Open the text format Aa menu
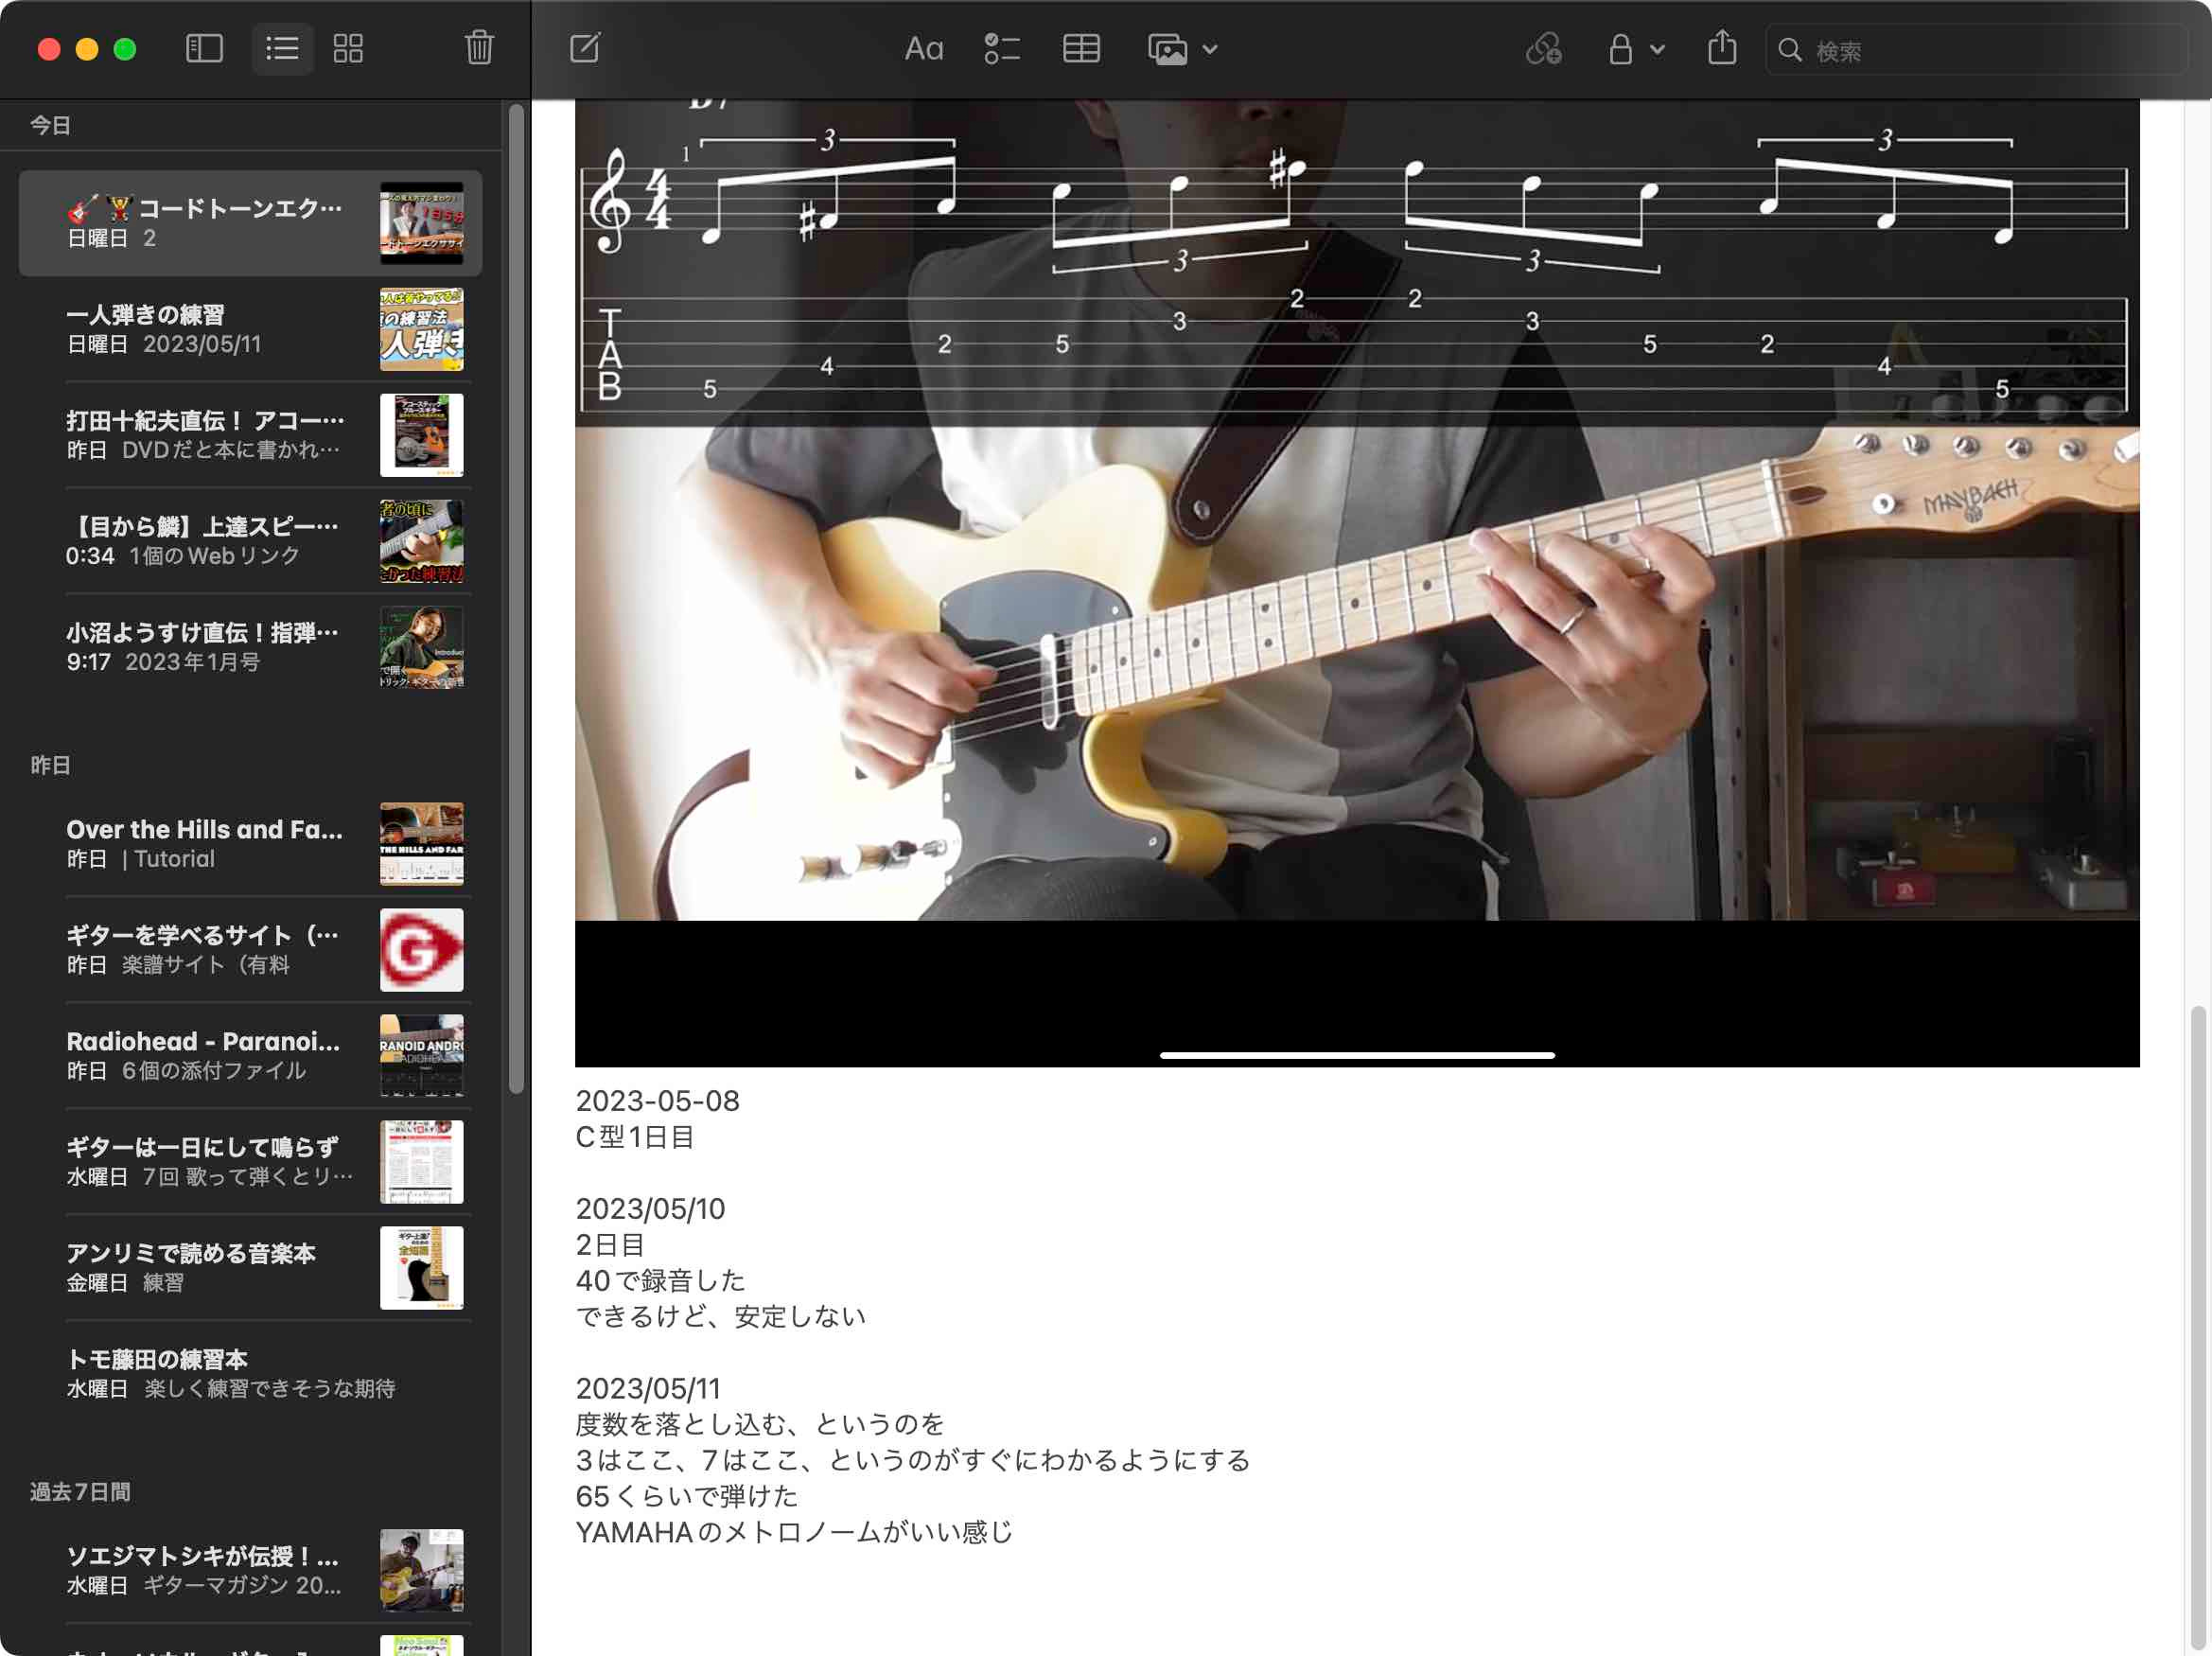 pos(923,48)
